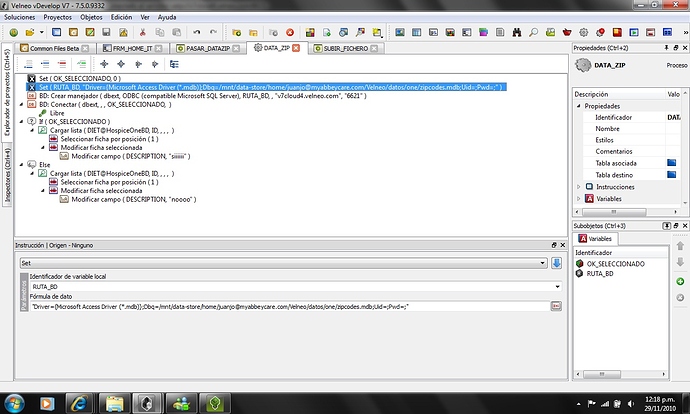Show more toolbar items via chevron
Screen dimensions: 690x414
point(685,32)
